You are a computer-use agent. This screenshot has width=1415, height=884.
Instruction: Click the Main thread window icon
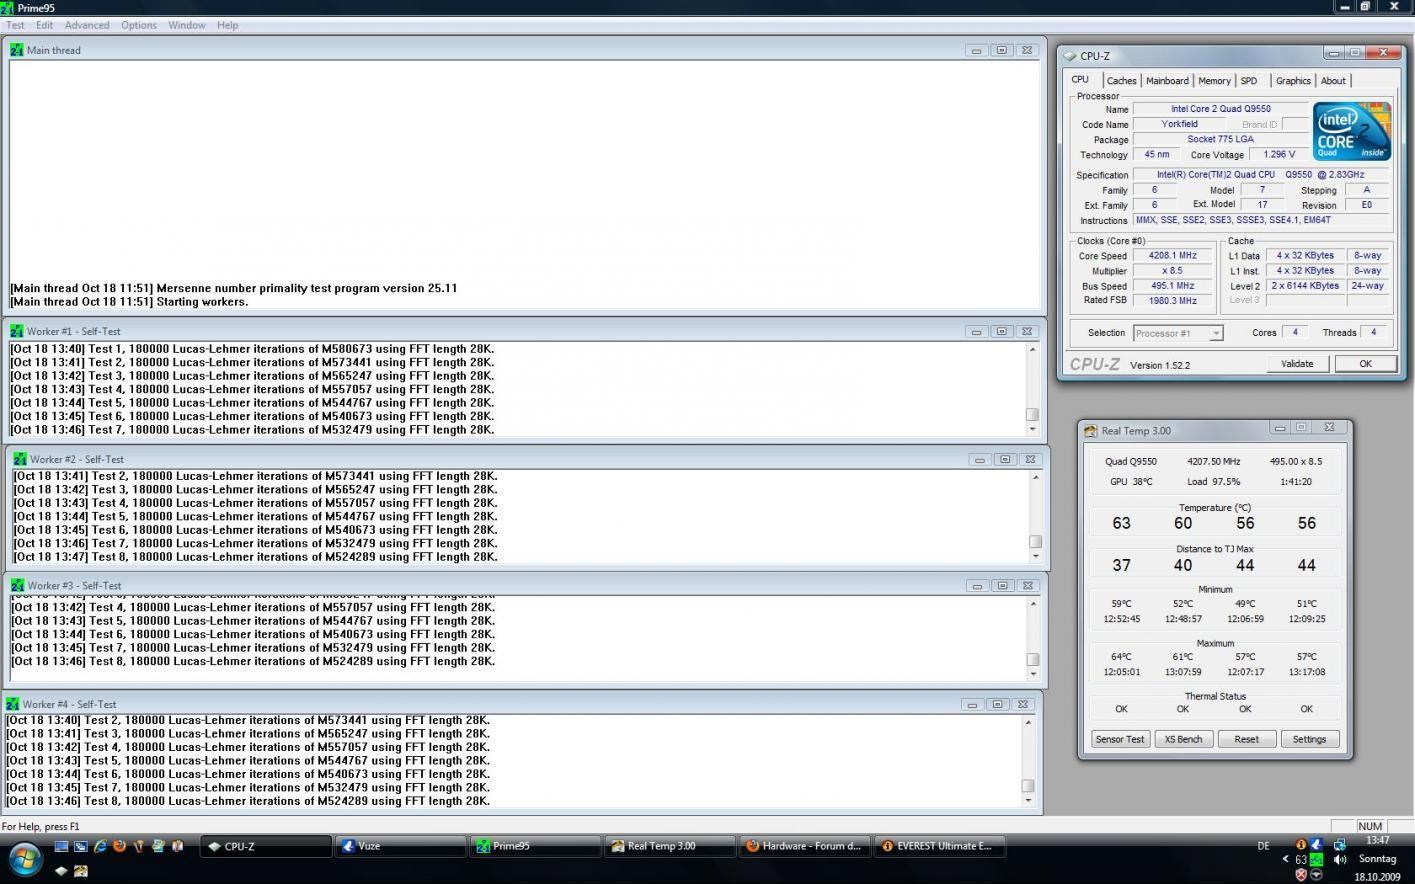point(17,50)
